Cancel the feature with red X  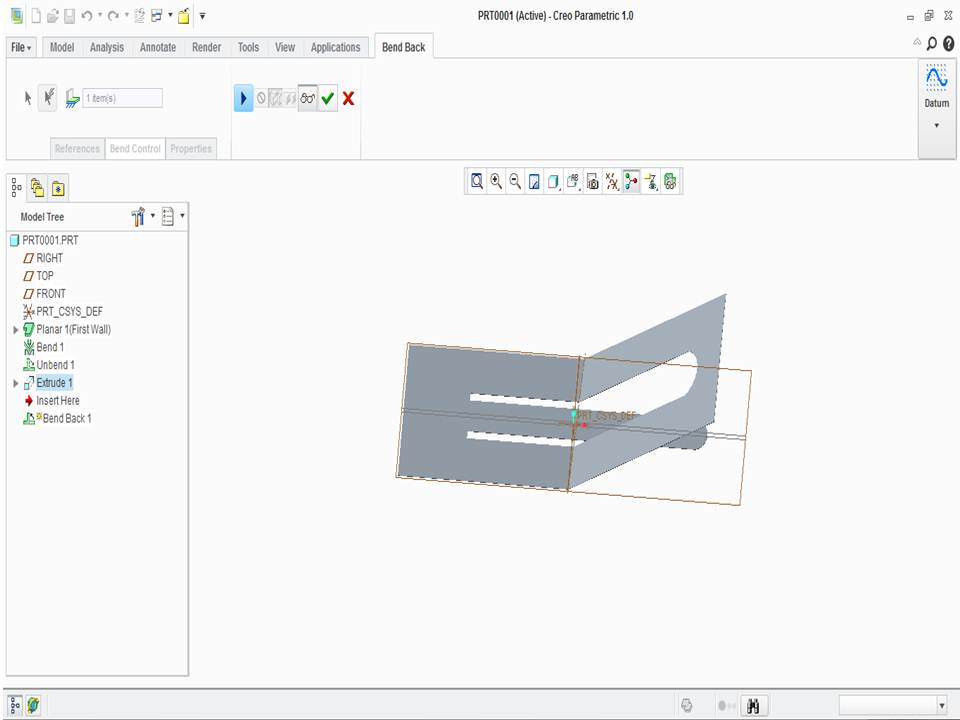click(348, 98)
